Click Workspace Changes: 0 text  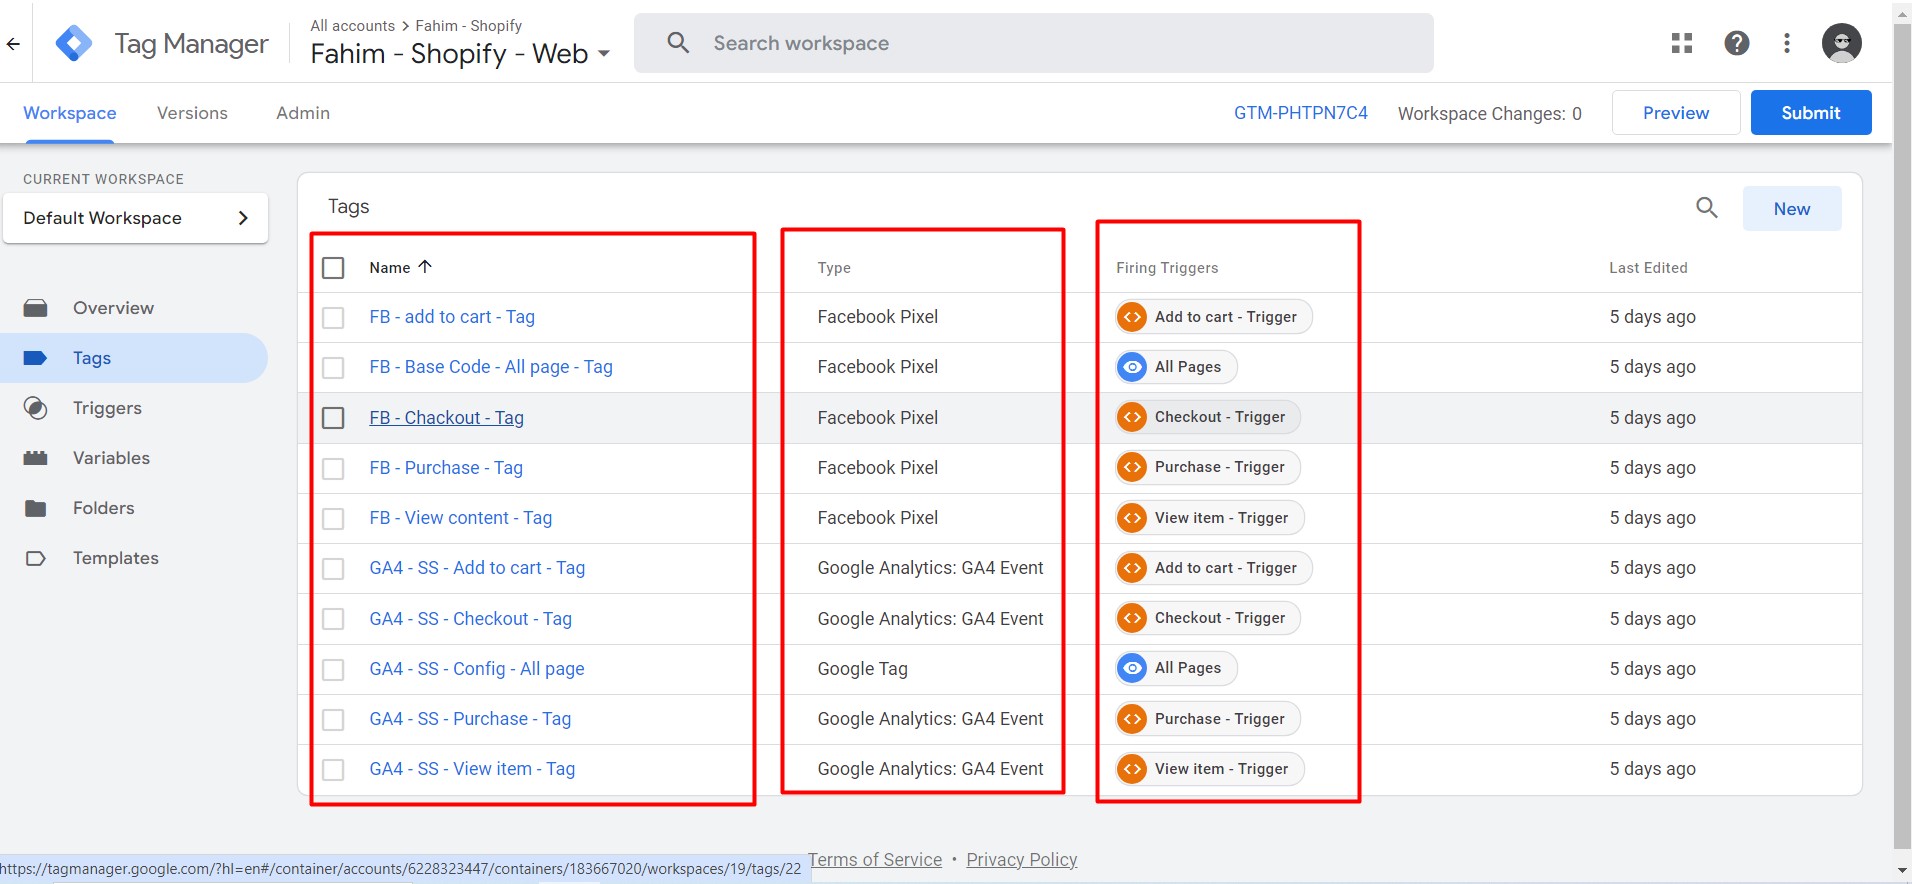(x=1490, y=114)
